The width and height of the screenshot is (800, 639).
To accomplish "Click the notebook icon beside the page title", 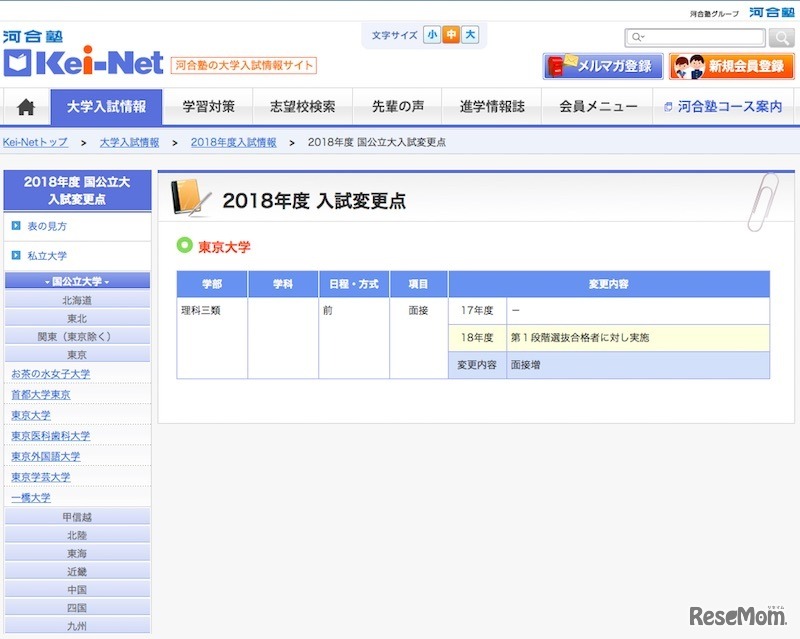I will click(187, 198).
